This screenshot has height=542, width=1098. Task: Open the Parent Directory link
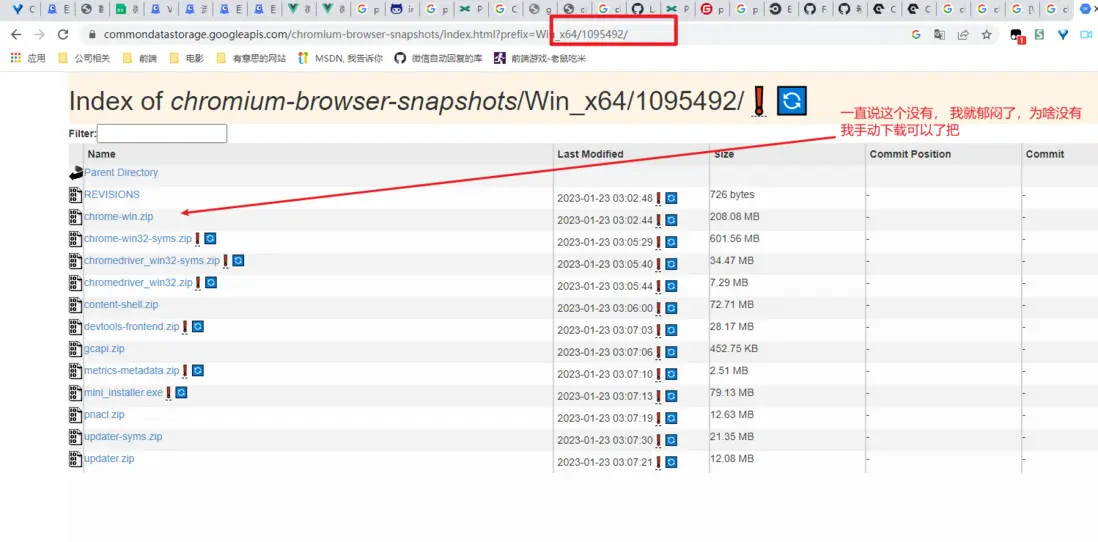coord(121,172)
